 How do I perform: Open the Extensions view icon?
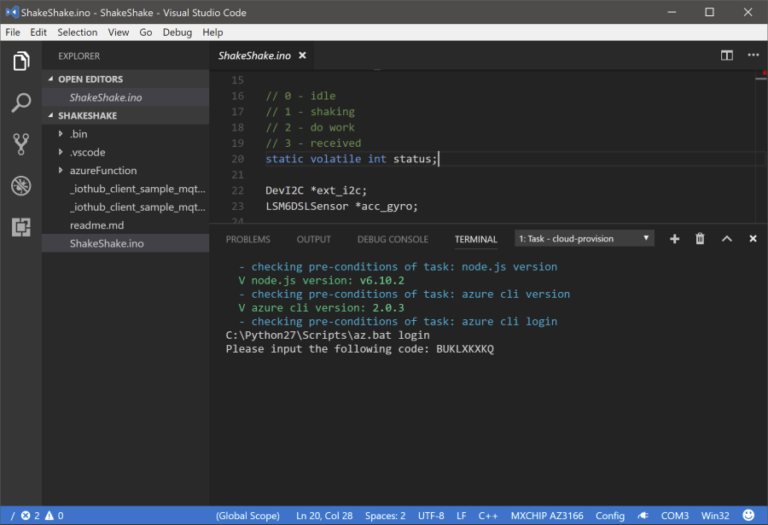(21, 227)
